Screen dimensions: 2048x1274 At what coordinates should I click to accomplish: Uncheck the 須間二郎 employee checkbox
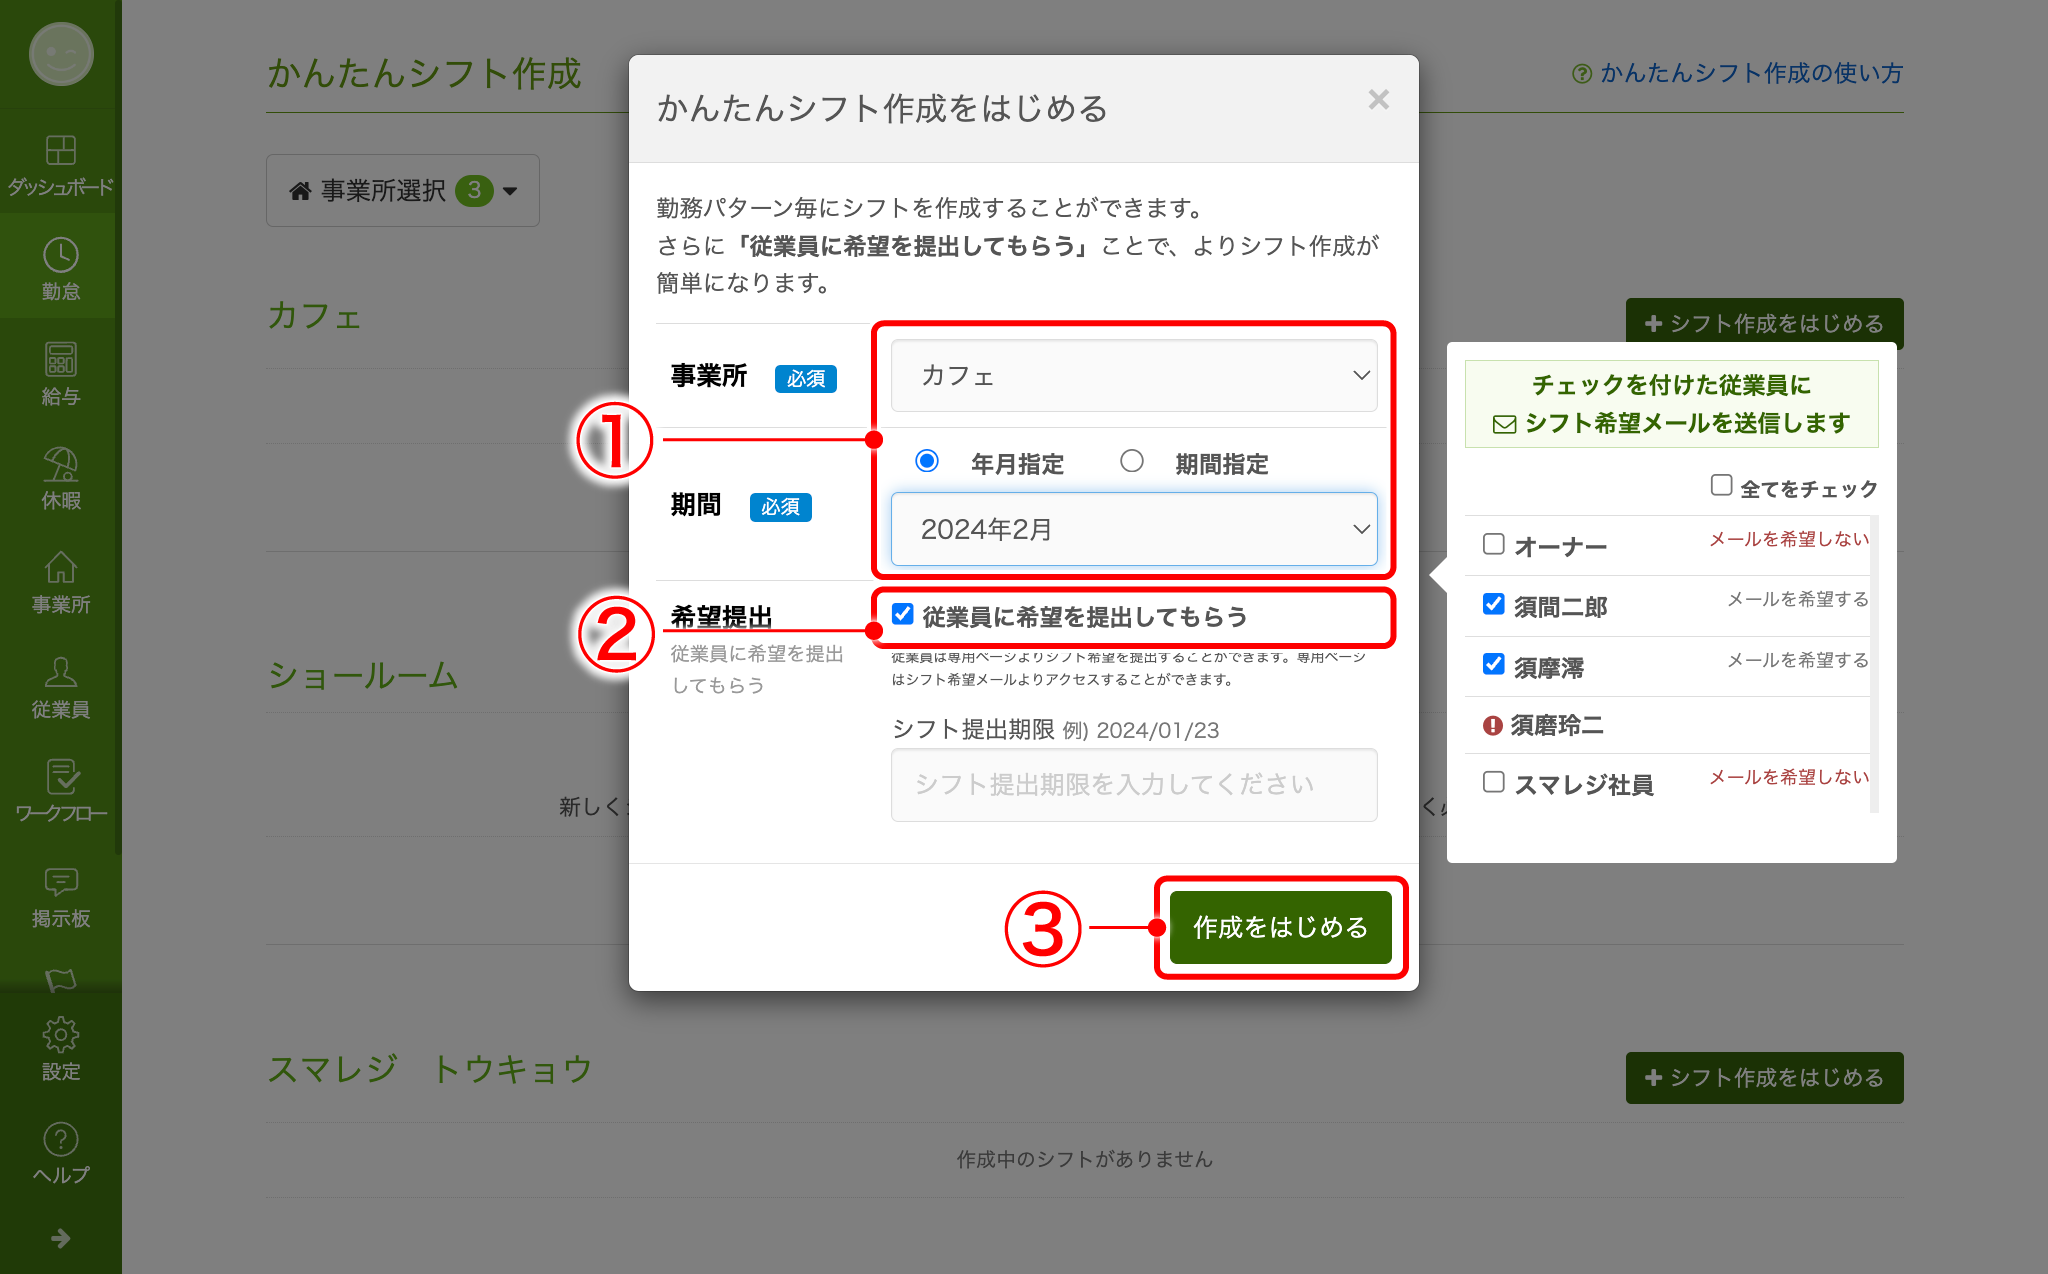pyautogui.click(x=1493, y=604)
